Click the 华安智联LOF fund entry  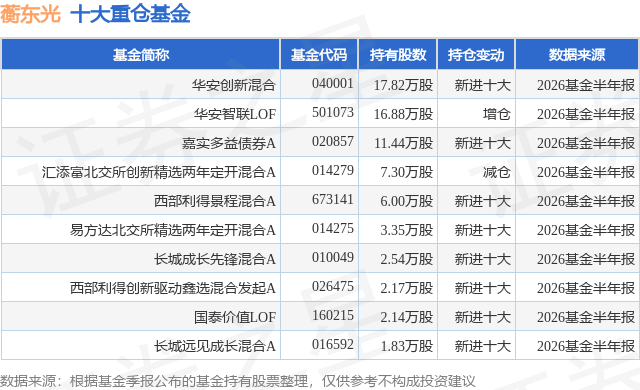pyautogui.click(x=235, y=114)
